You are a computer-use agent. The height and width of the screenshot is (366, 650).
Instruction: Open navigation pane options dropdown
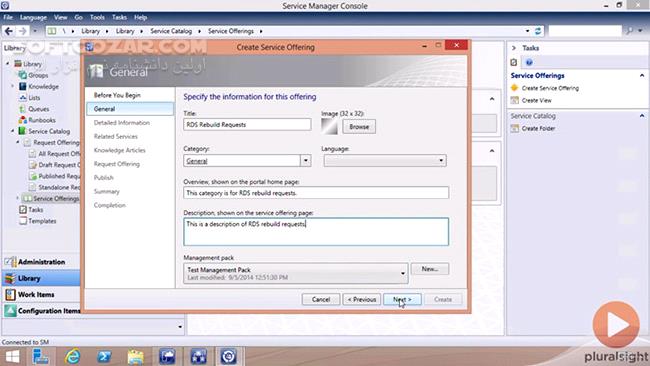click(180, 327)
